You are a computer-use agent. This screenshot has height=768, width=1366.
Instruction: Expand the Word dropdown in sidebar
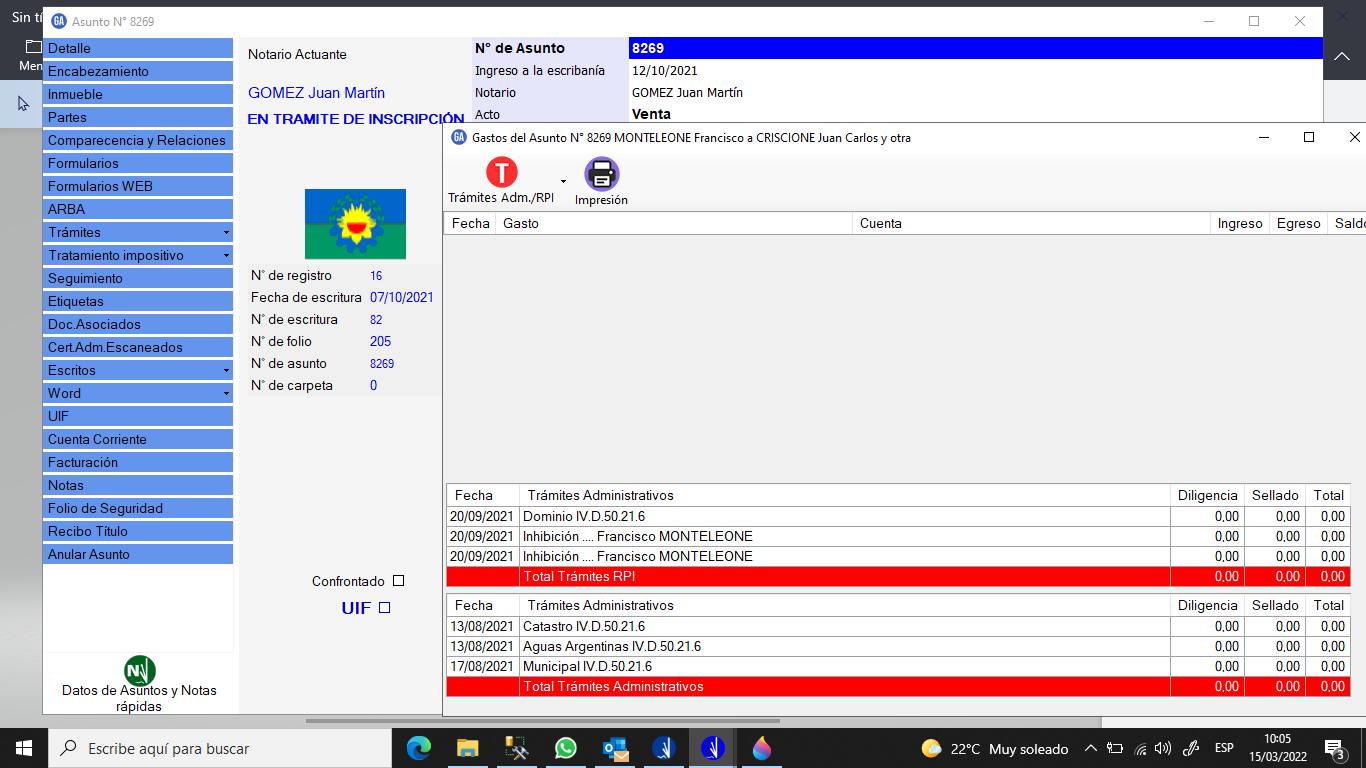point(226,394)
